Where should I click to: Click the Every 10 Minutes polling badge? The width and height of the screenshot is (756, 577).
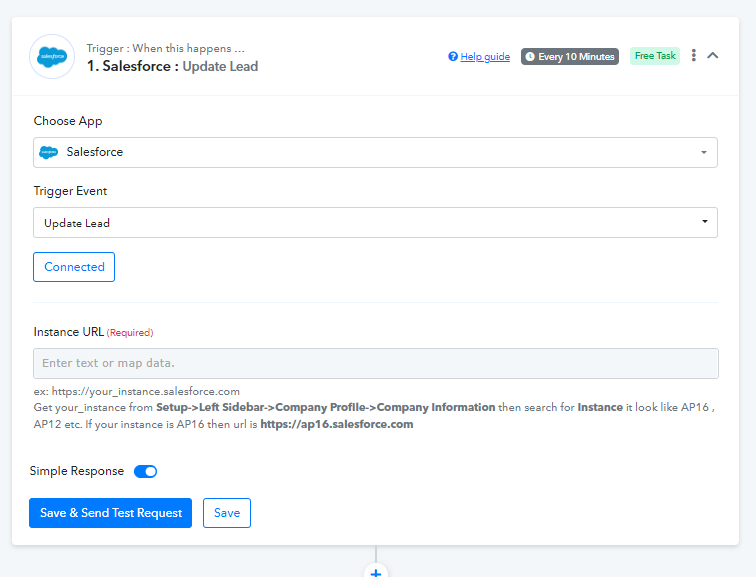[x=570, y=56]
